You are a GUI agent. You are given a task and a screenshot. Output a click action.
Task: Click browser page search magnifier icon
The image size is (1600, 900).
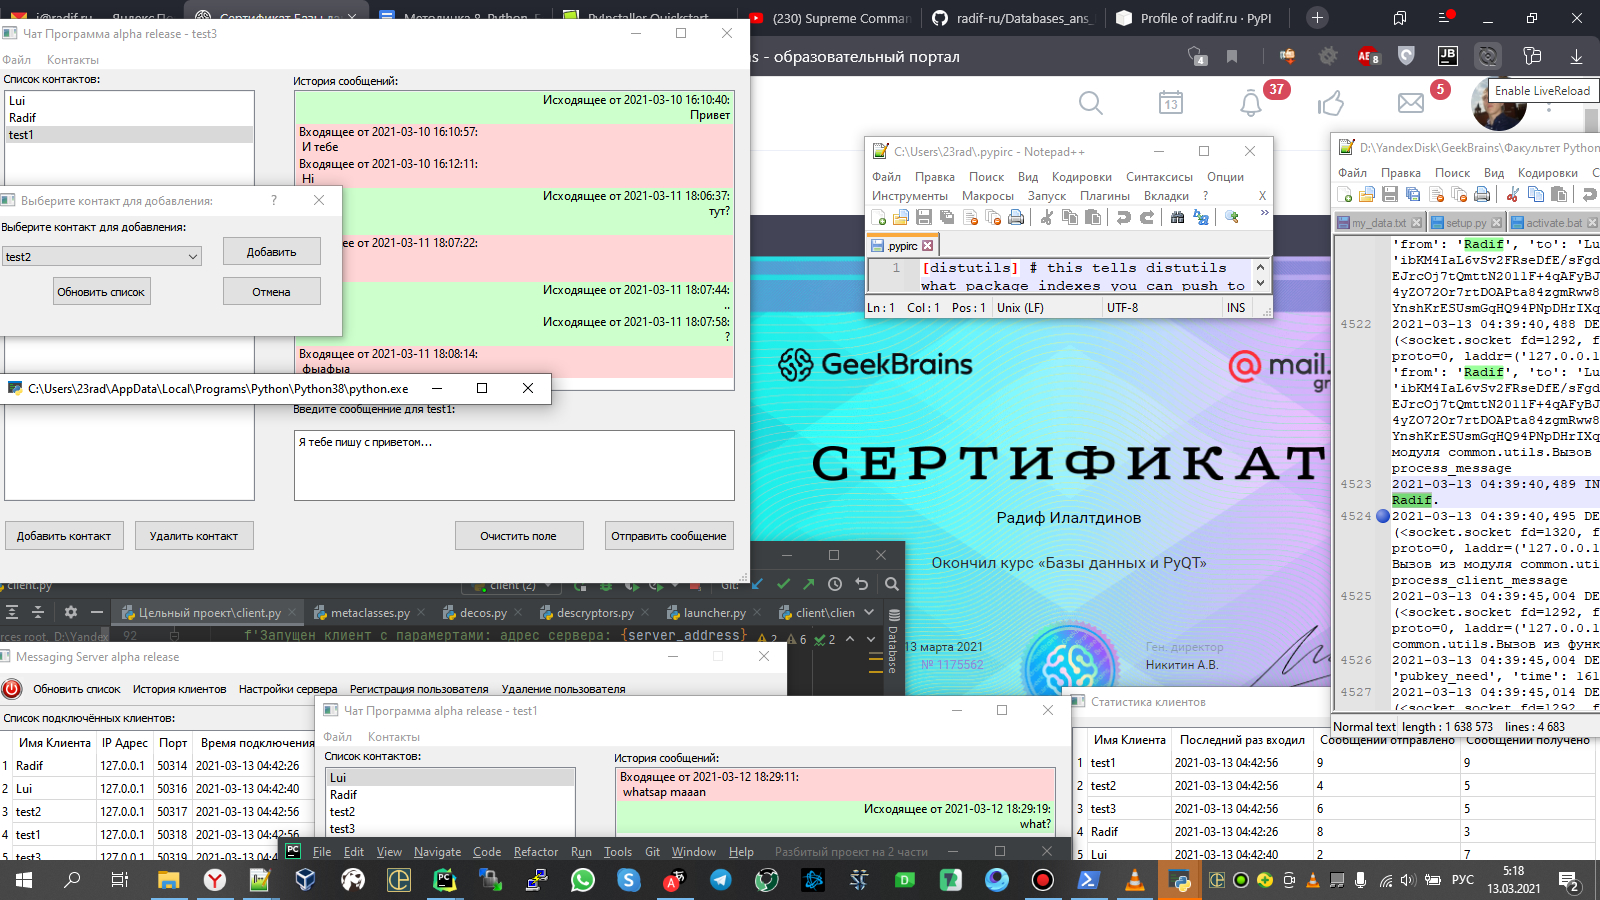pos(1091,103)
